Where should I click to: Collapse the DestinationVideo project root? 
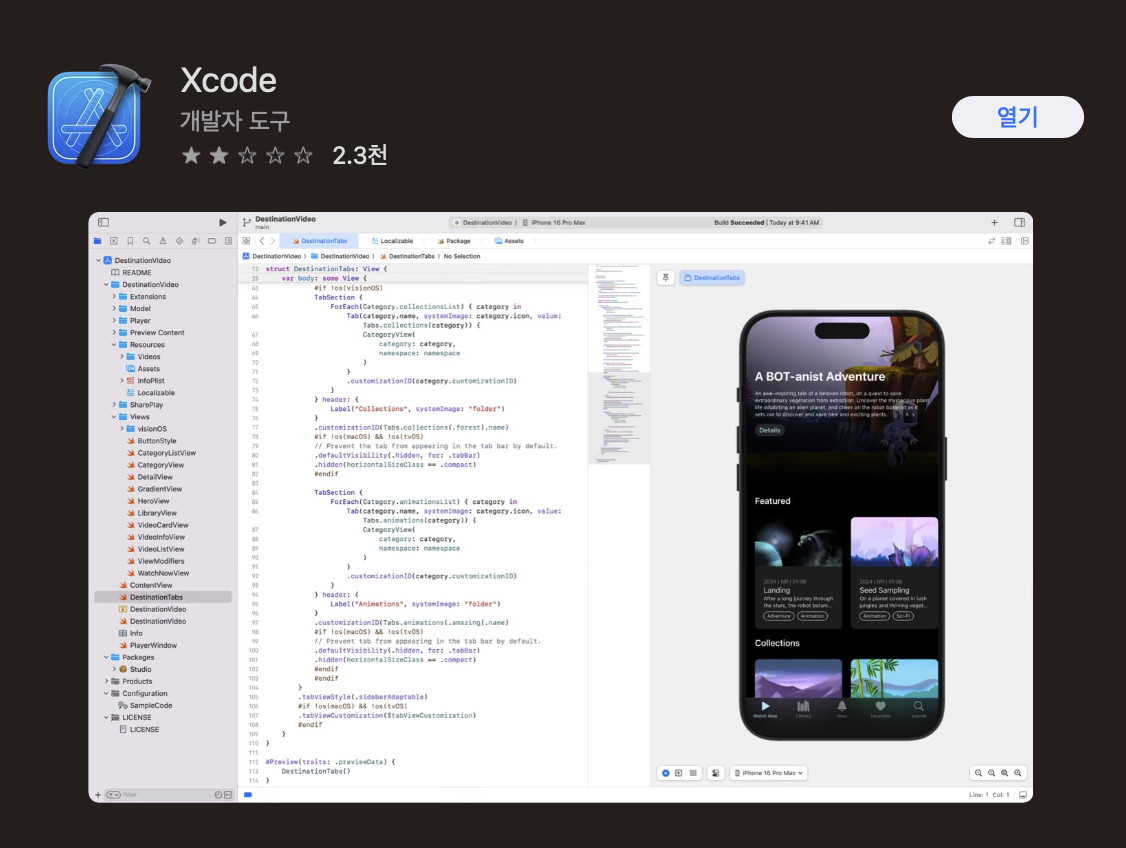pyautogui.click(x=98, y=261)
